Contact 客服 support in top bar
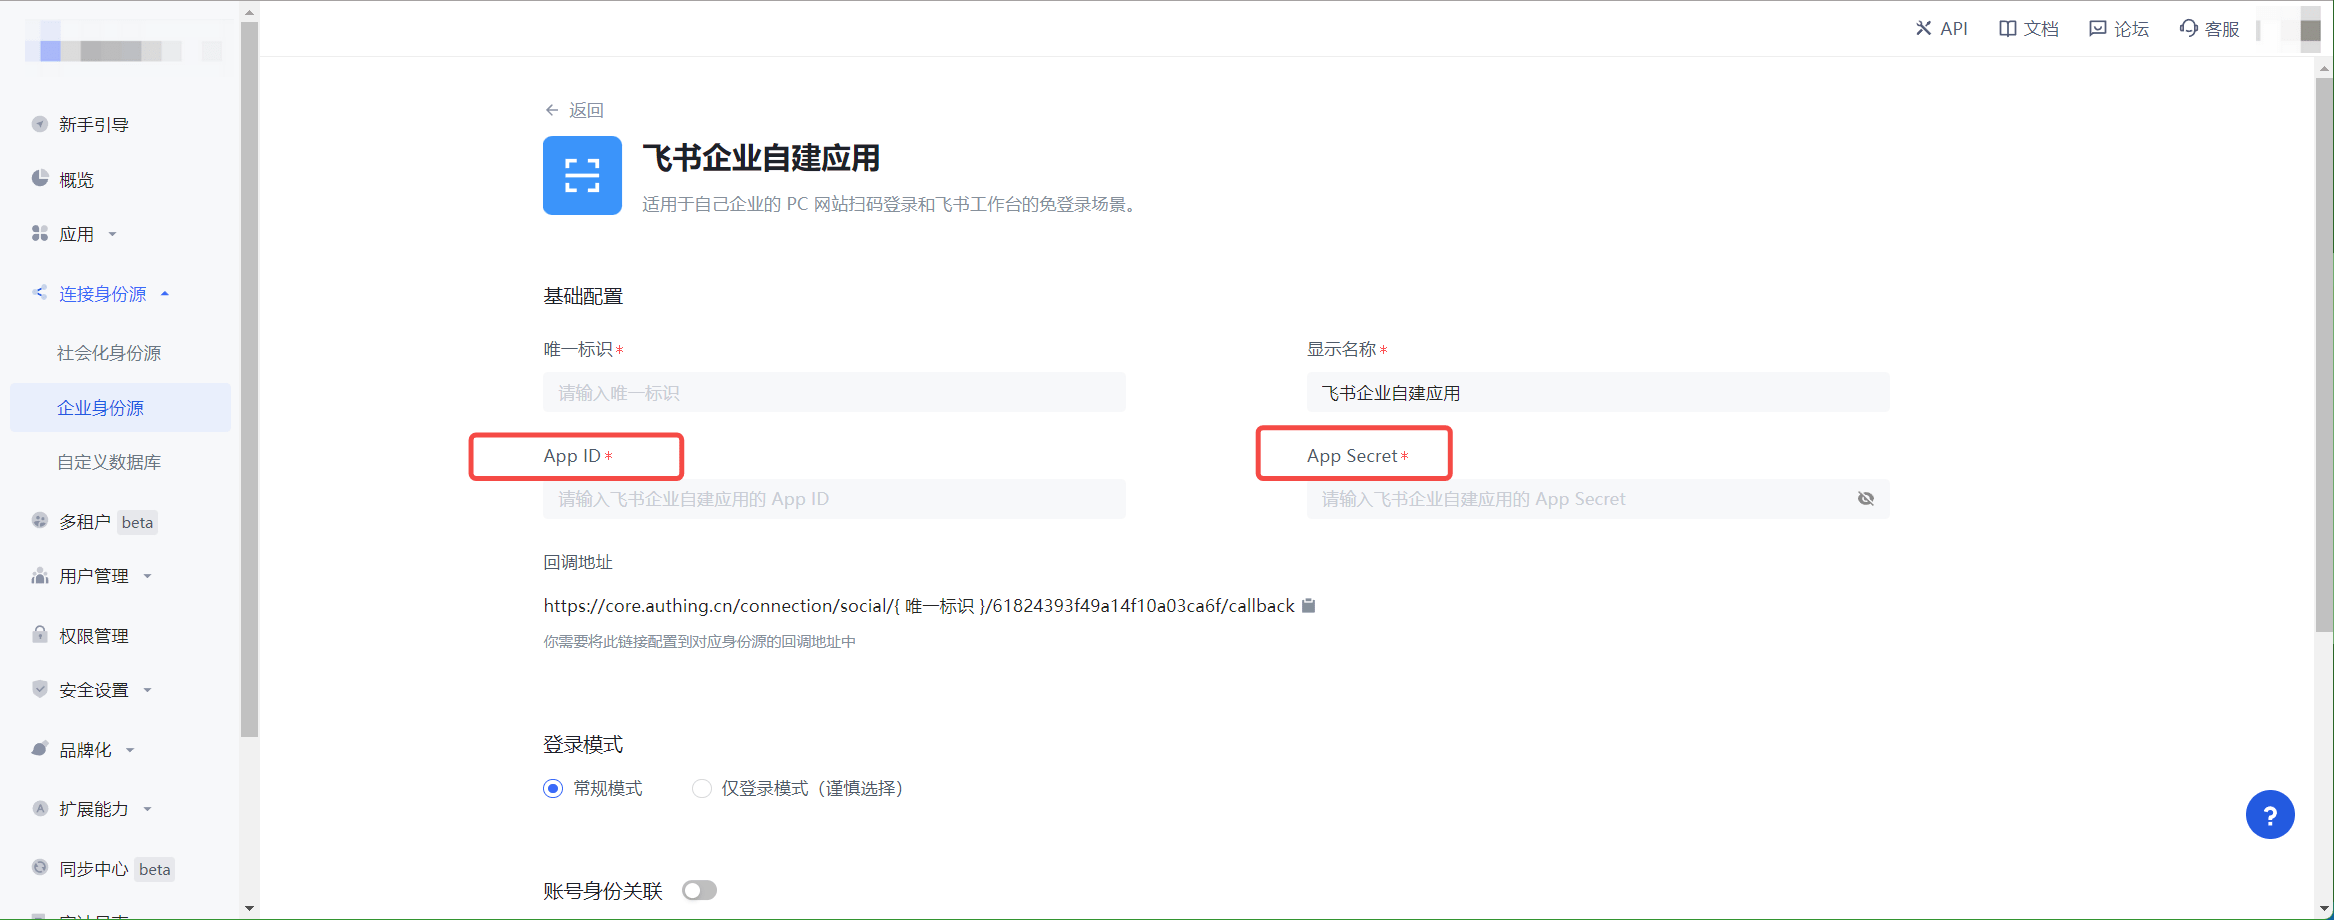 [2209, 29]
